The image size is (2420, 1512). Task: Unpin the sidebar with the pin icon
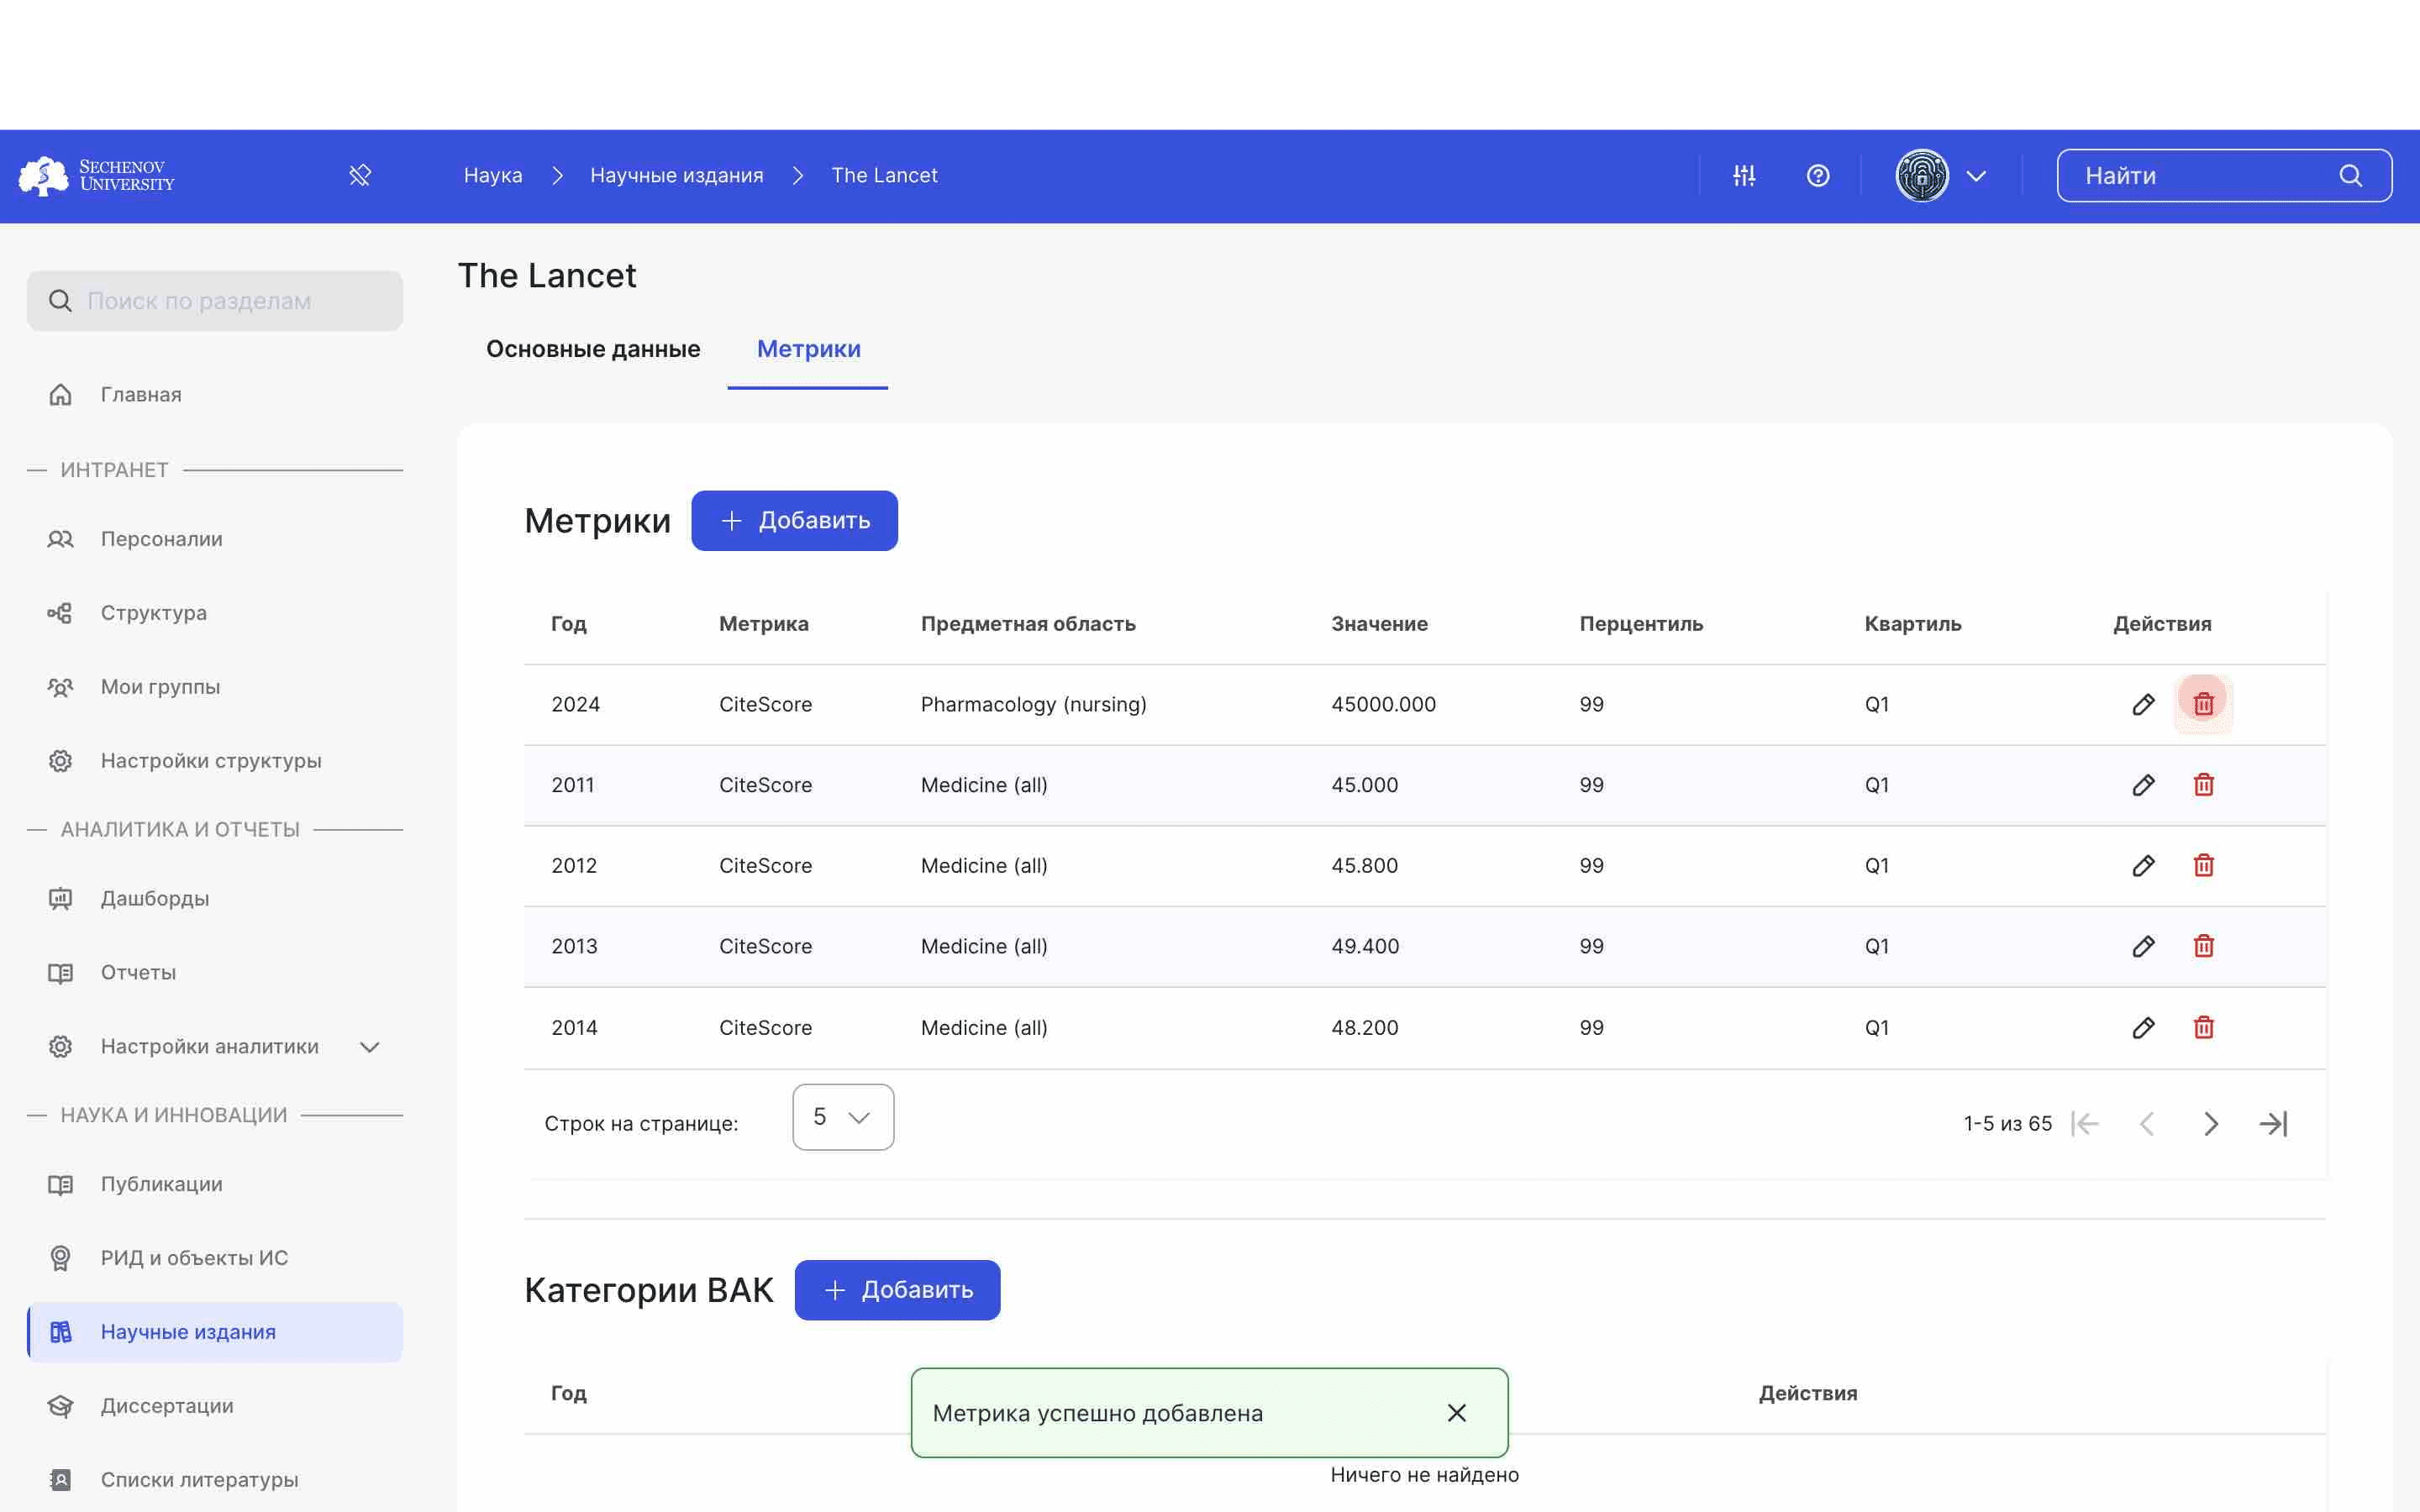(360, 176)
